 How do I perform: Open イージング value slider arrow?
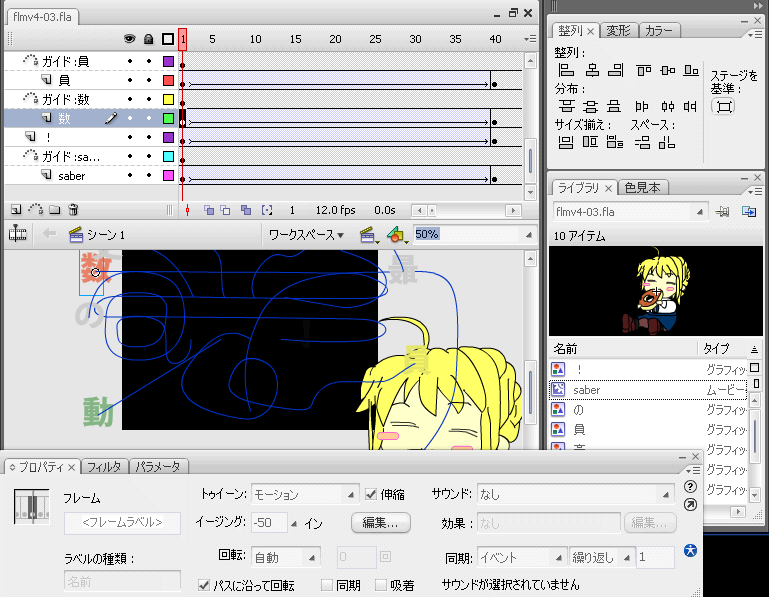point(294,524)
